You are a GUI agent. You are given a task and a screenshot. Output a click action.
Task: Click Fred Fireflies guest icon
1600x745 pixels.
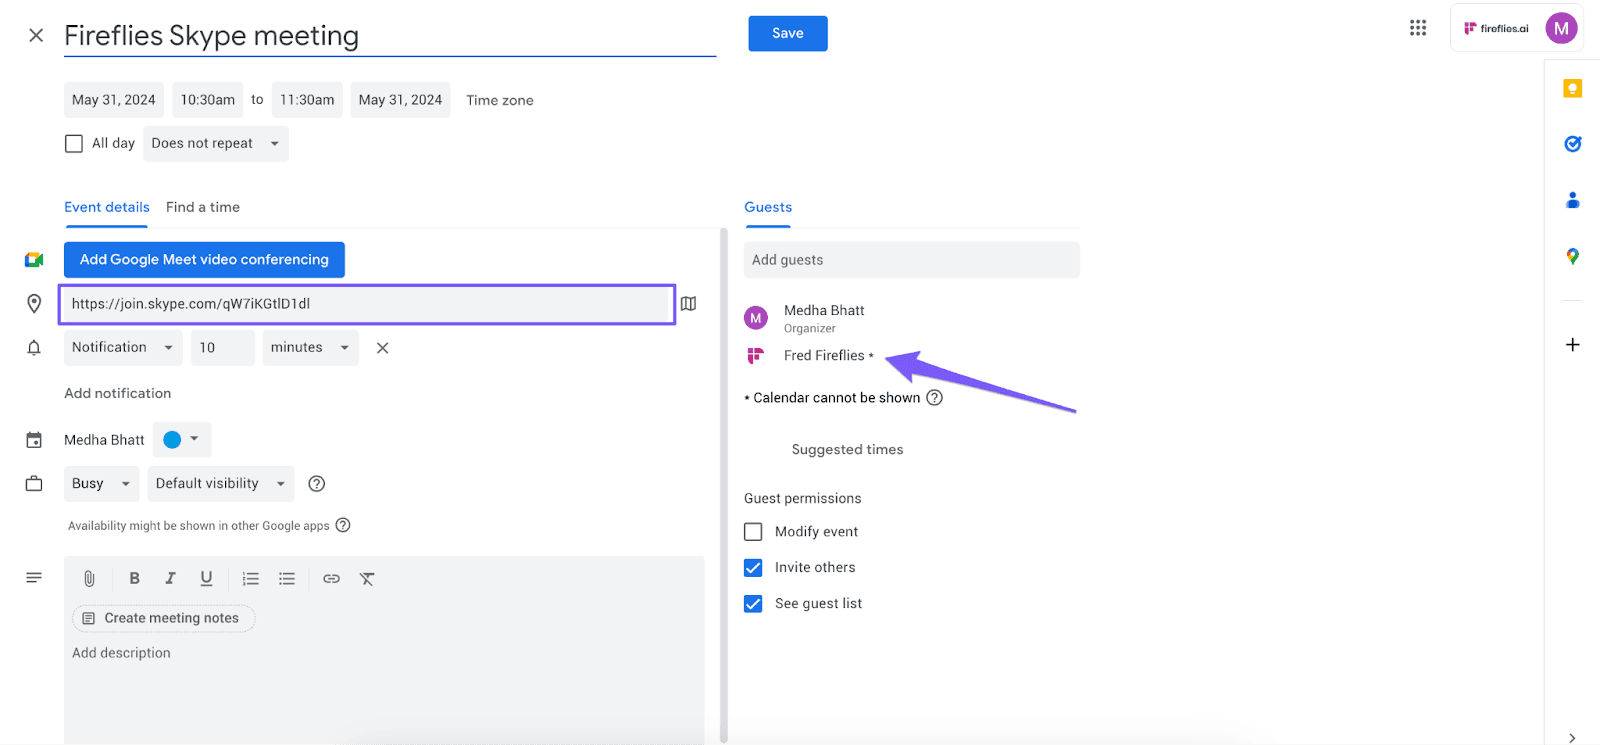click(x=756, y=356)
